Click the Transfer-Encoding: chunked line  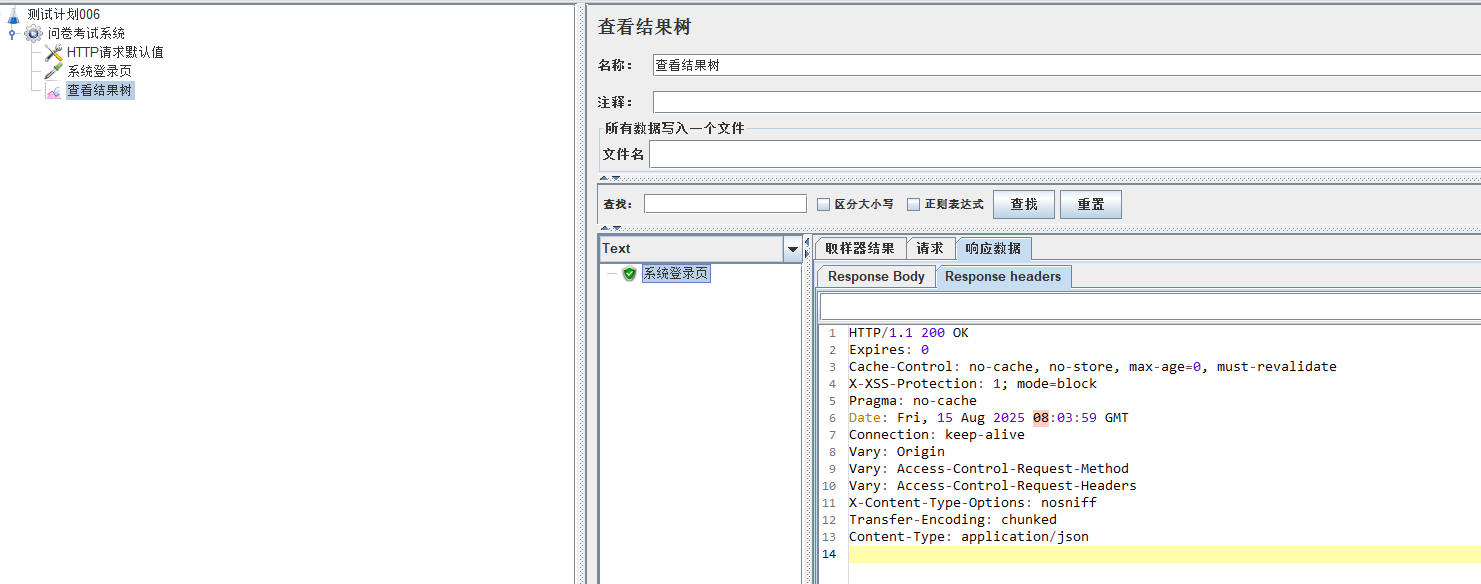pos(952,519)
